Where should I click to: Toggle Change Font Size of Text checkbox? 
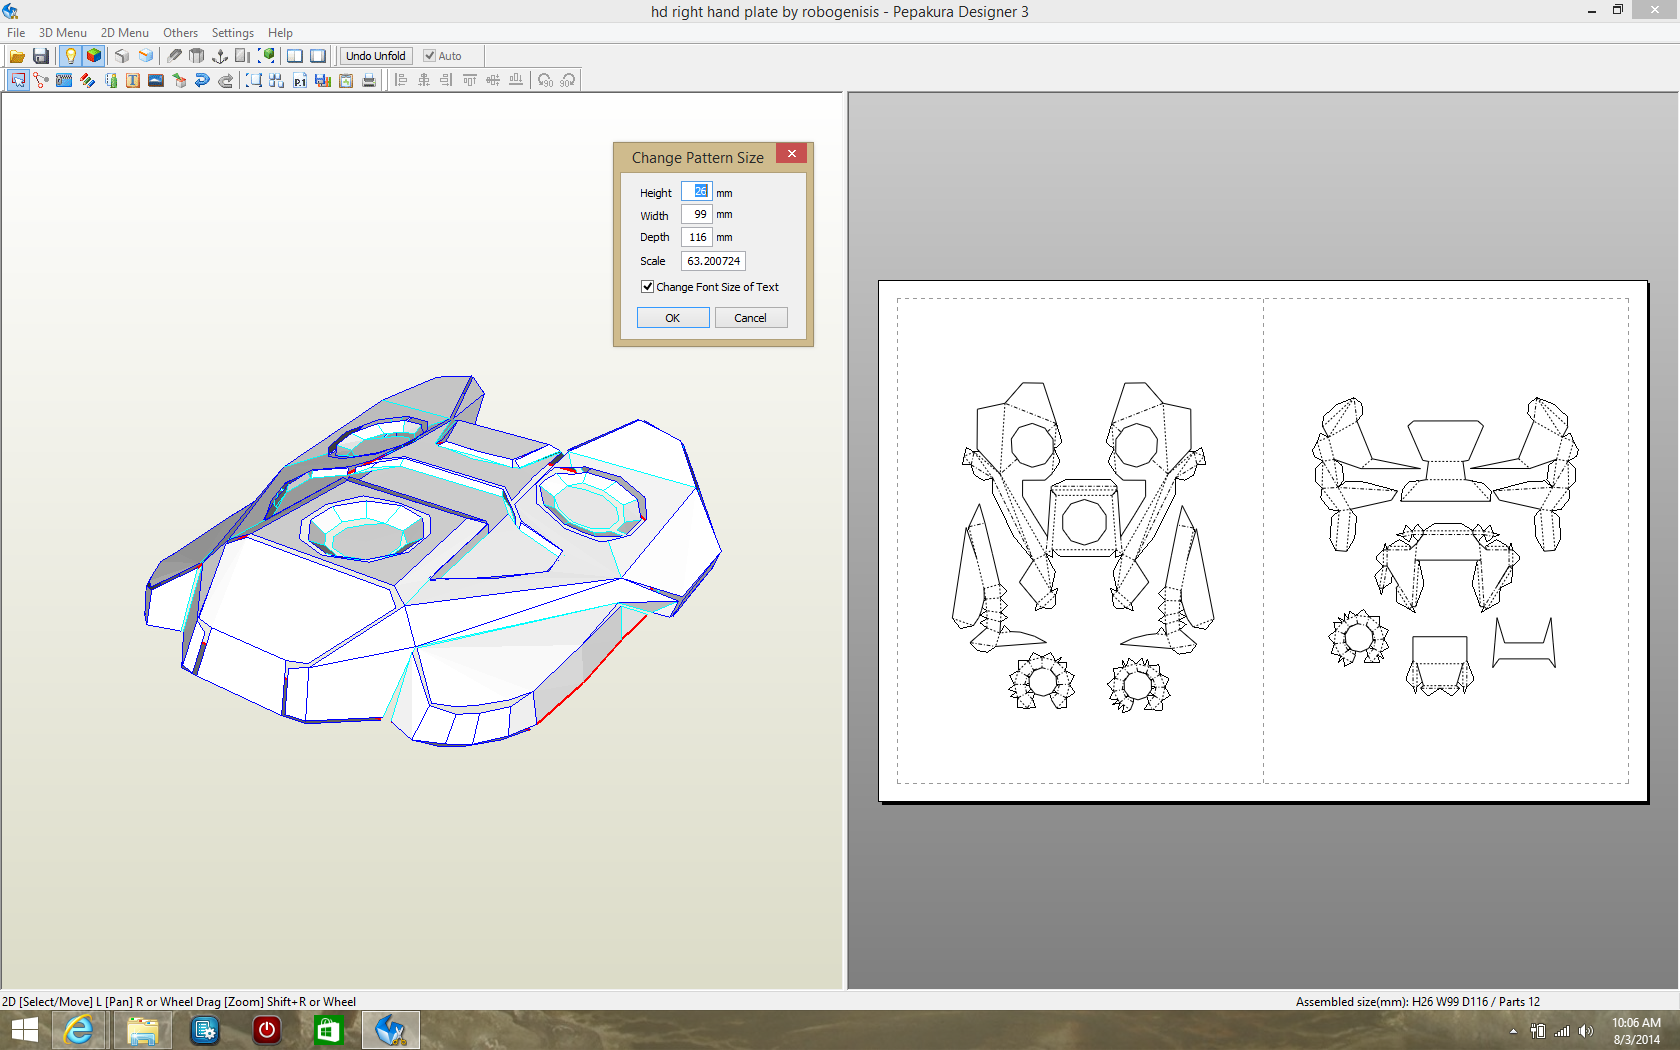647,287
